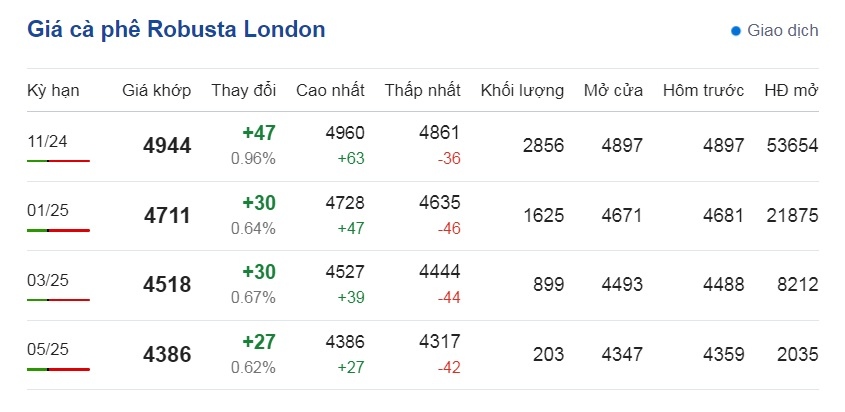
Task: Click the Cao nhất column header
Action: [x=330, y=90]
